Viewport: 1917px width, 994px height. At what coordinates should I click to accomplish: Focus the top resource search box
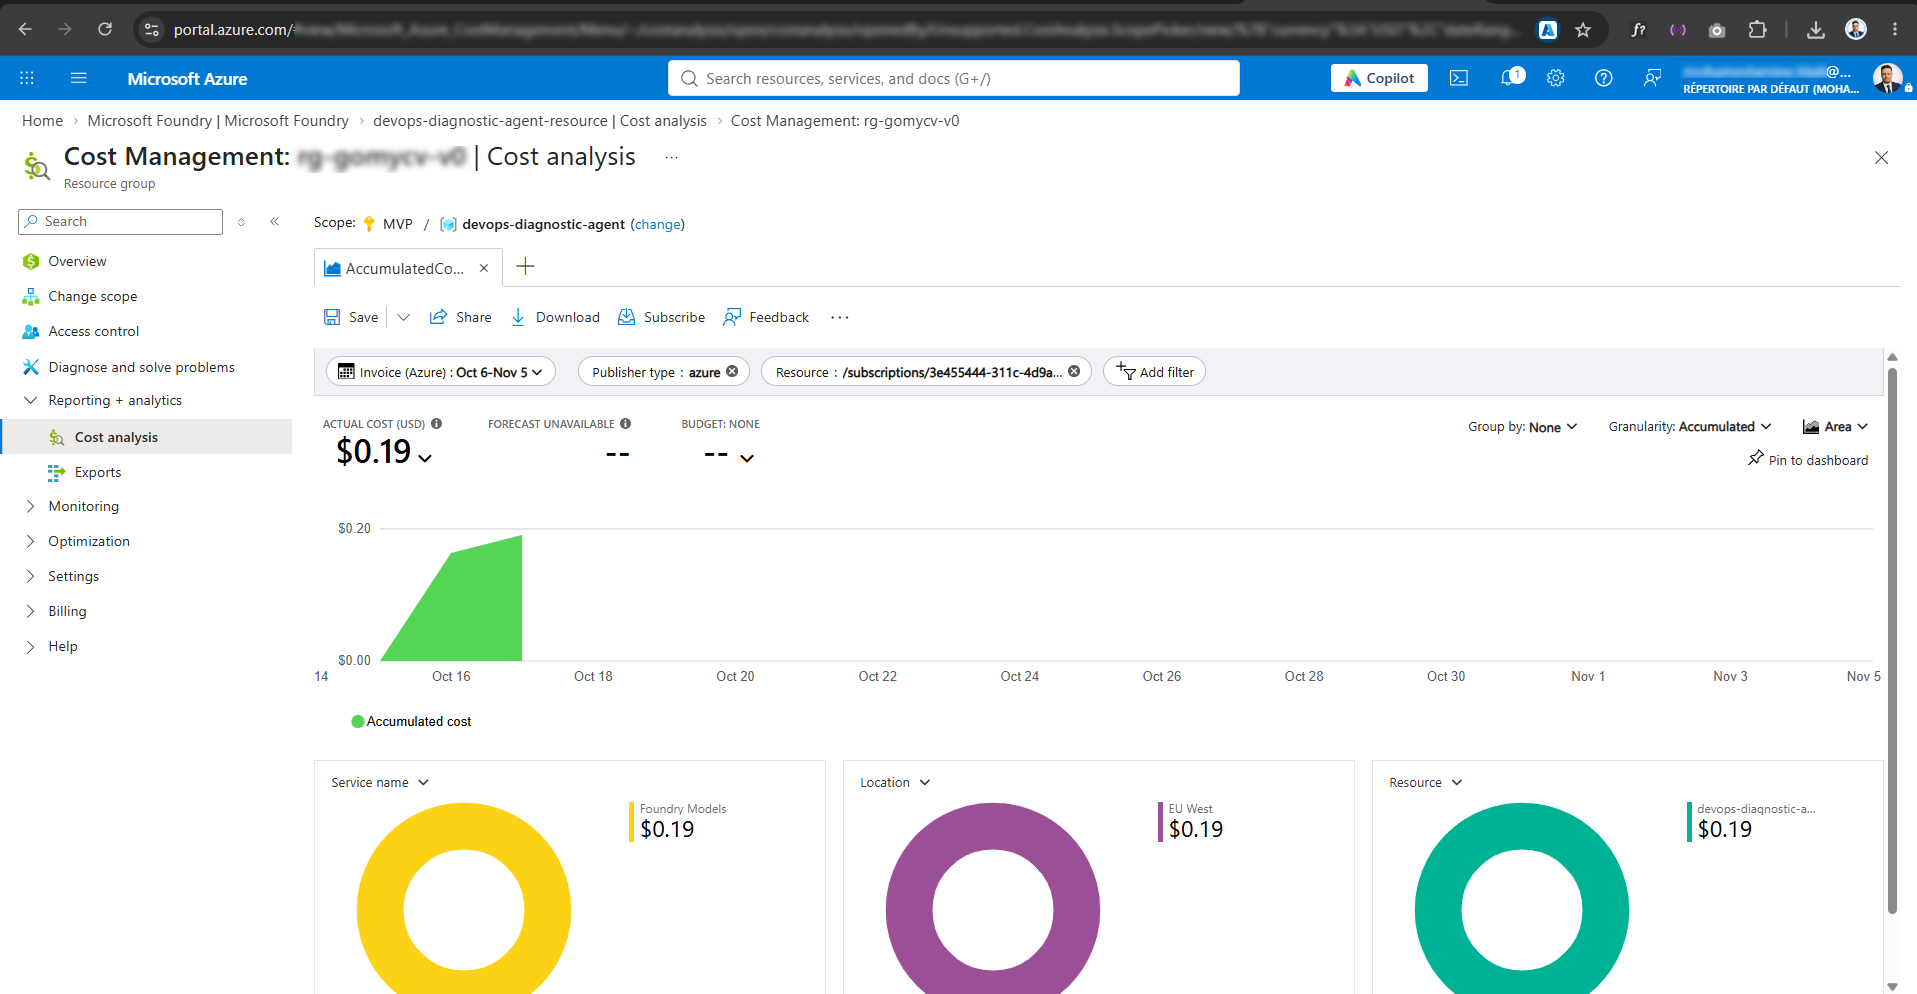pyautogui.click(x=954, y=78)
